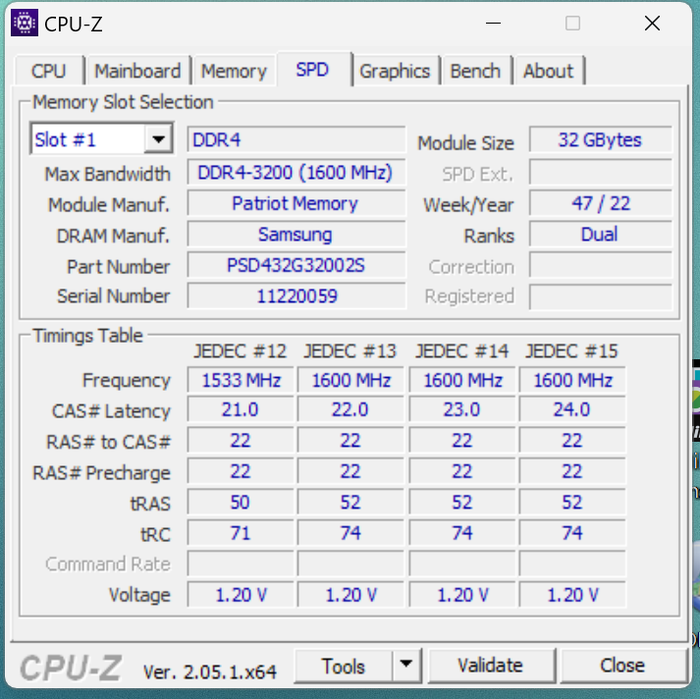The height and width of the screenshot is (699, 700).
Task: Click the tRAS value 50
Action: tap(241, 503)
